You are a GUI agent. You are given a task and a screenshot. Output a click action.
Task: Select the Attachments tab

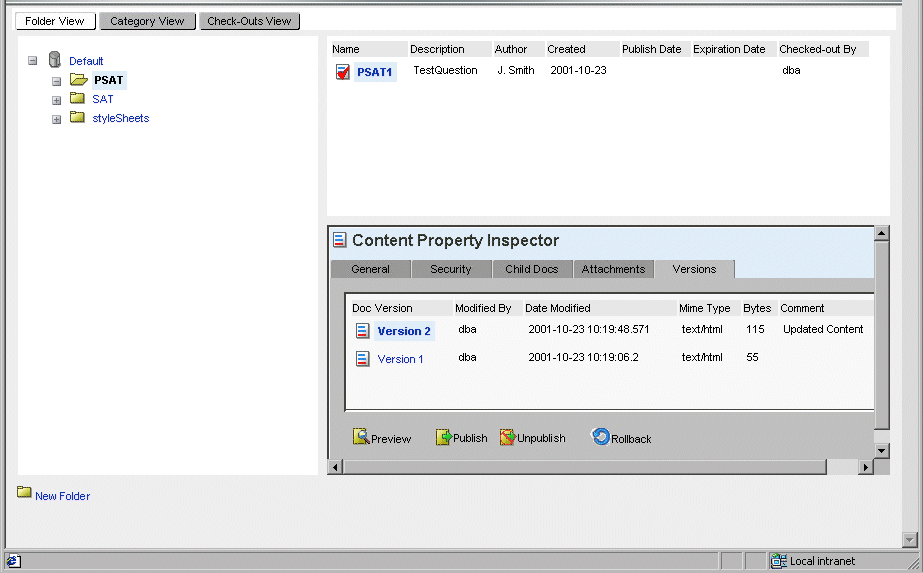[613, 269]
